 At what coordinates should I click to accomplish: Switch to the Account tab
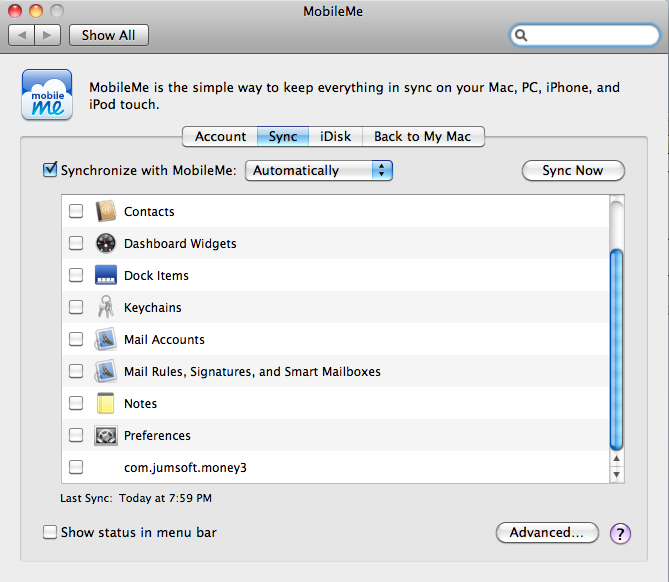tap(220, 137)
